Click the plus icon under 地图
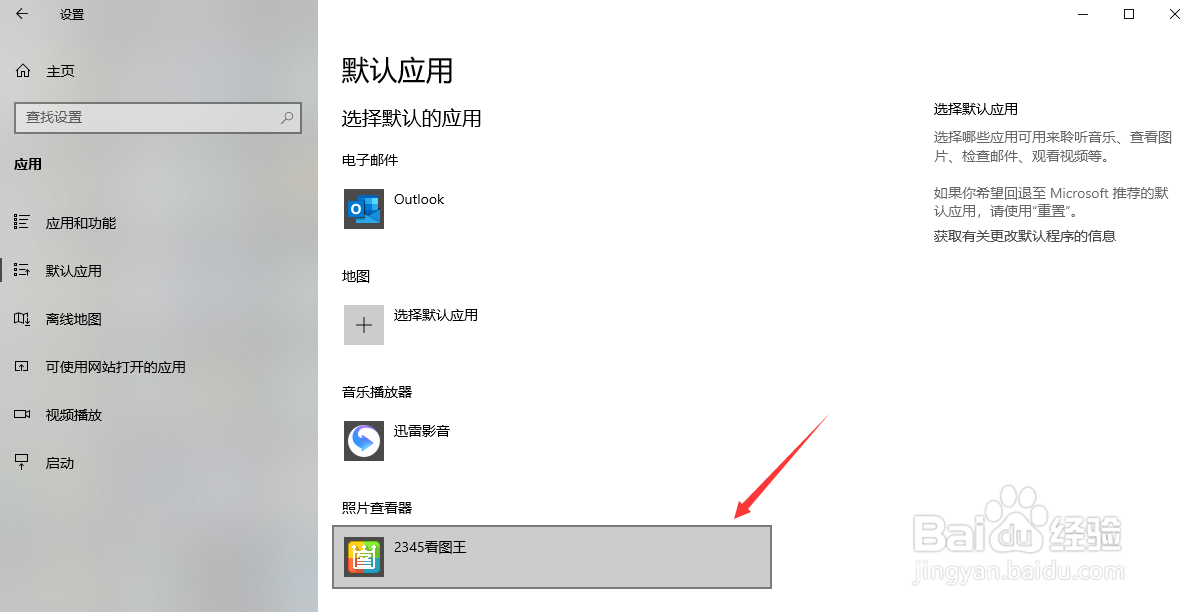Image resolution: width=1190 pixels, height=612 pixels. pos(364,325)
